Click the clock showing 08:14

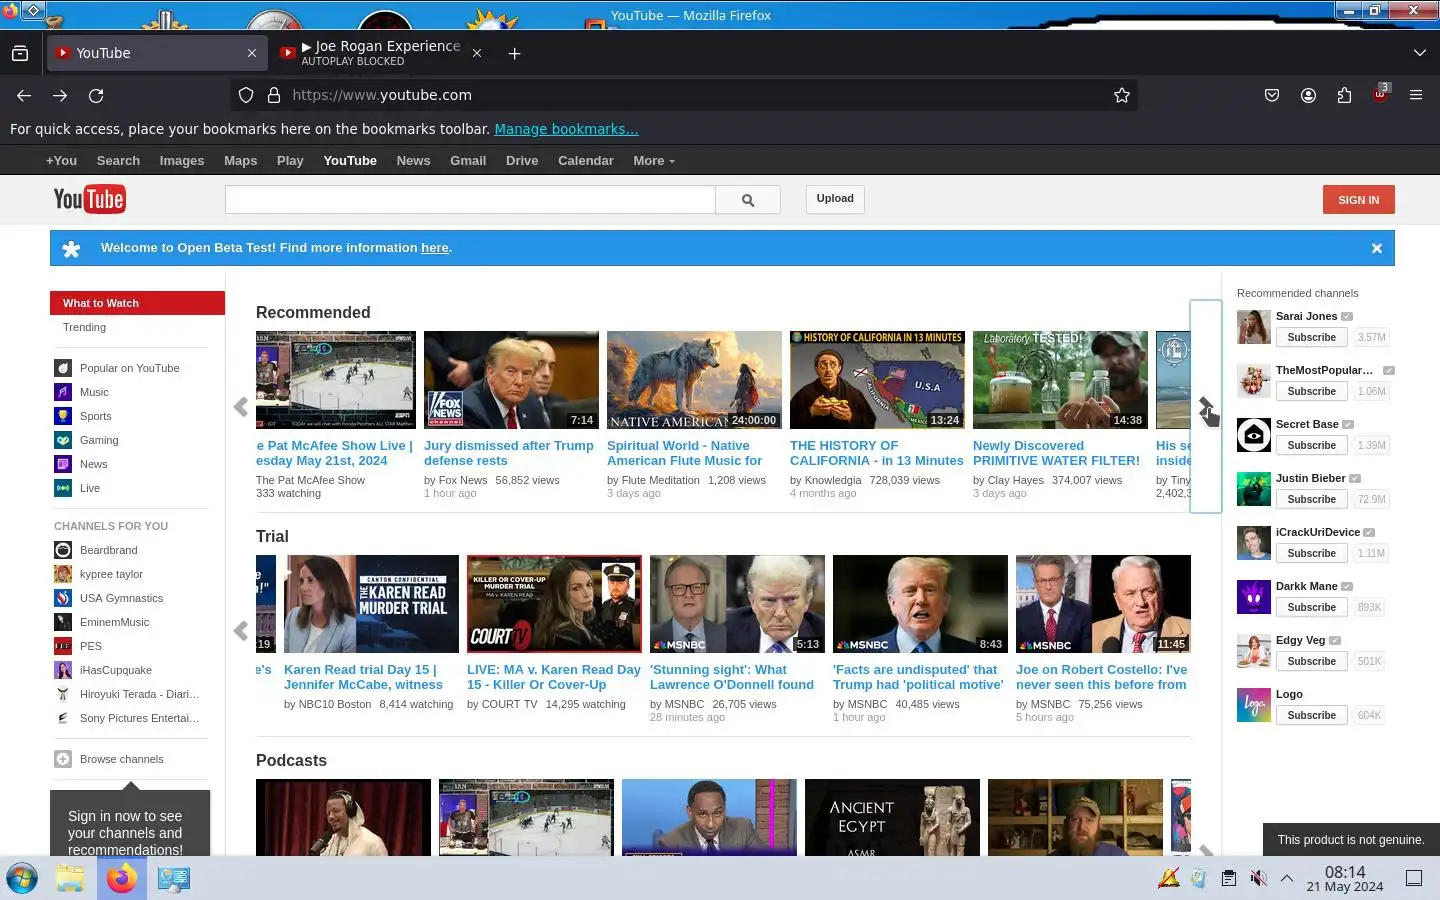[1345, 879]
